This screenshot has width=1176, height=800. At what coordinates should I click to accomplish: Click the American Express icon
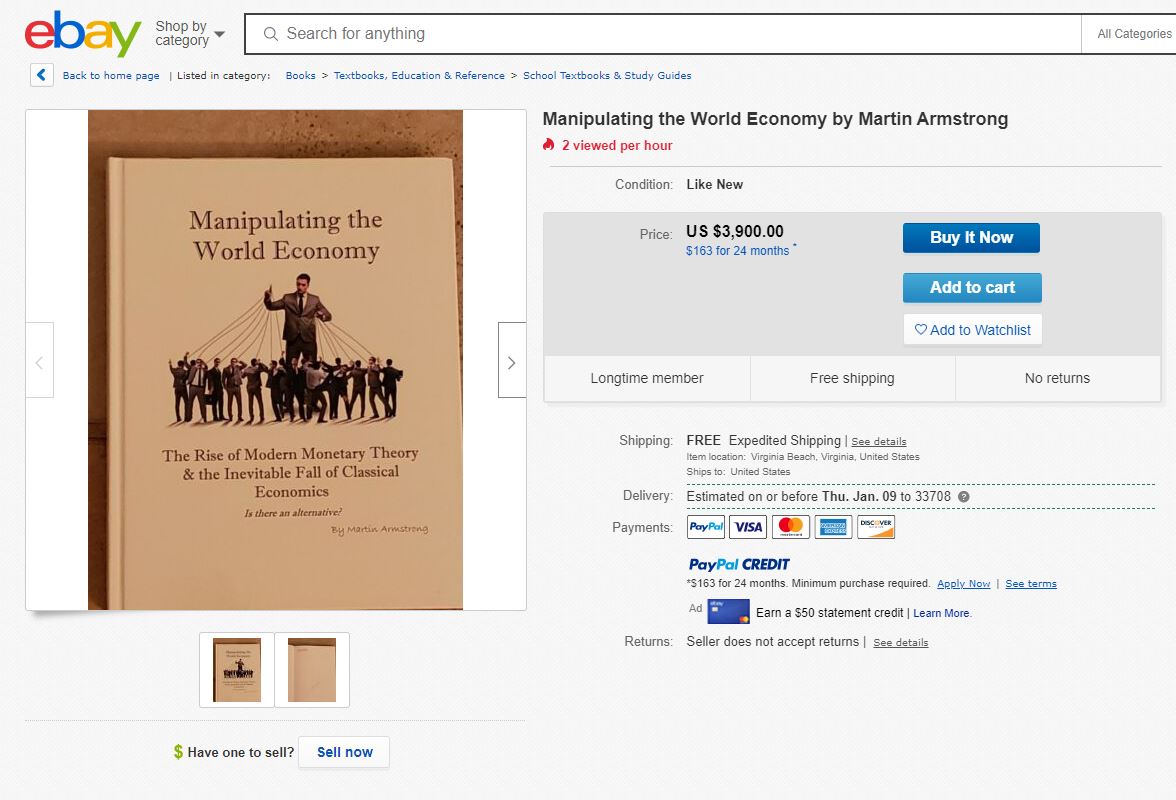point(833,527)
